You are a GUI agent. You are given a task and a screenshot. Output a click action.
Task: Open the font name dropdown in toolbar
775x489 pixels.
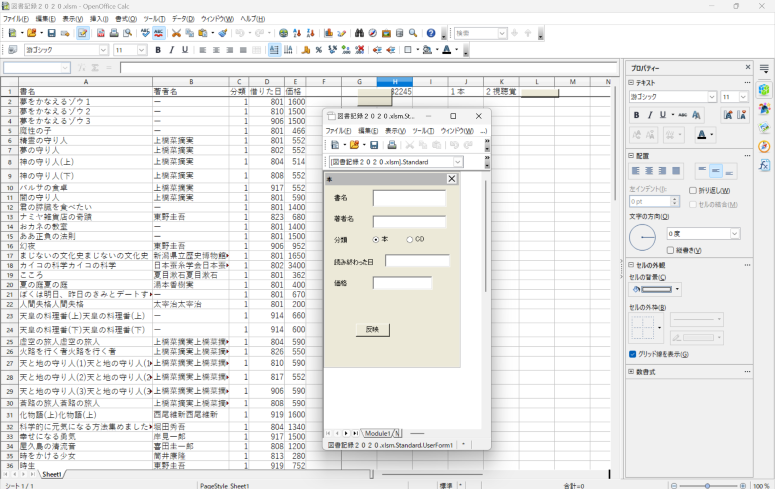(102, 50)
